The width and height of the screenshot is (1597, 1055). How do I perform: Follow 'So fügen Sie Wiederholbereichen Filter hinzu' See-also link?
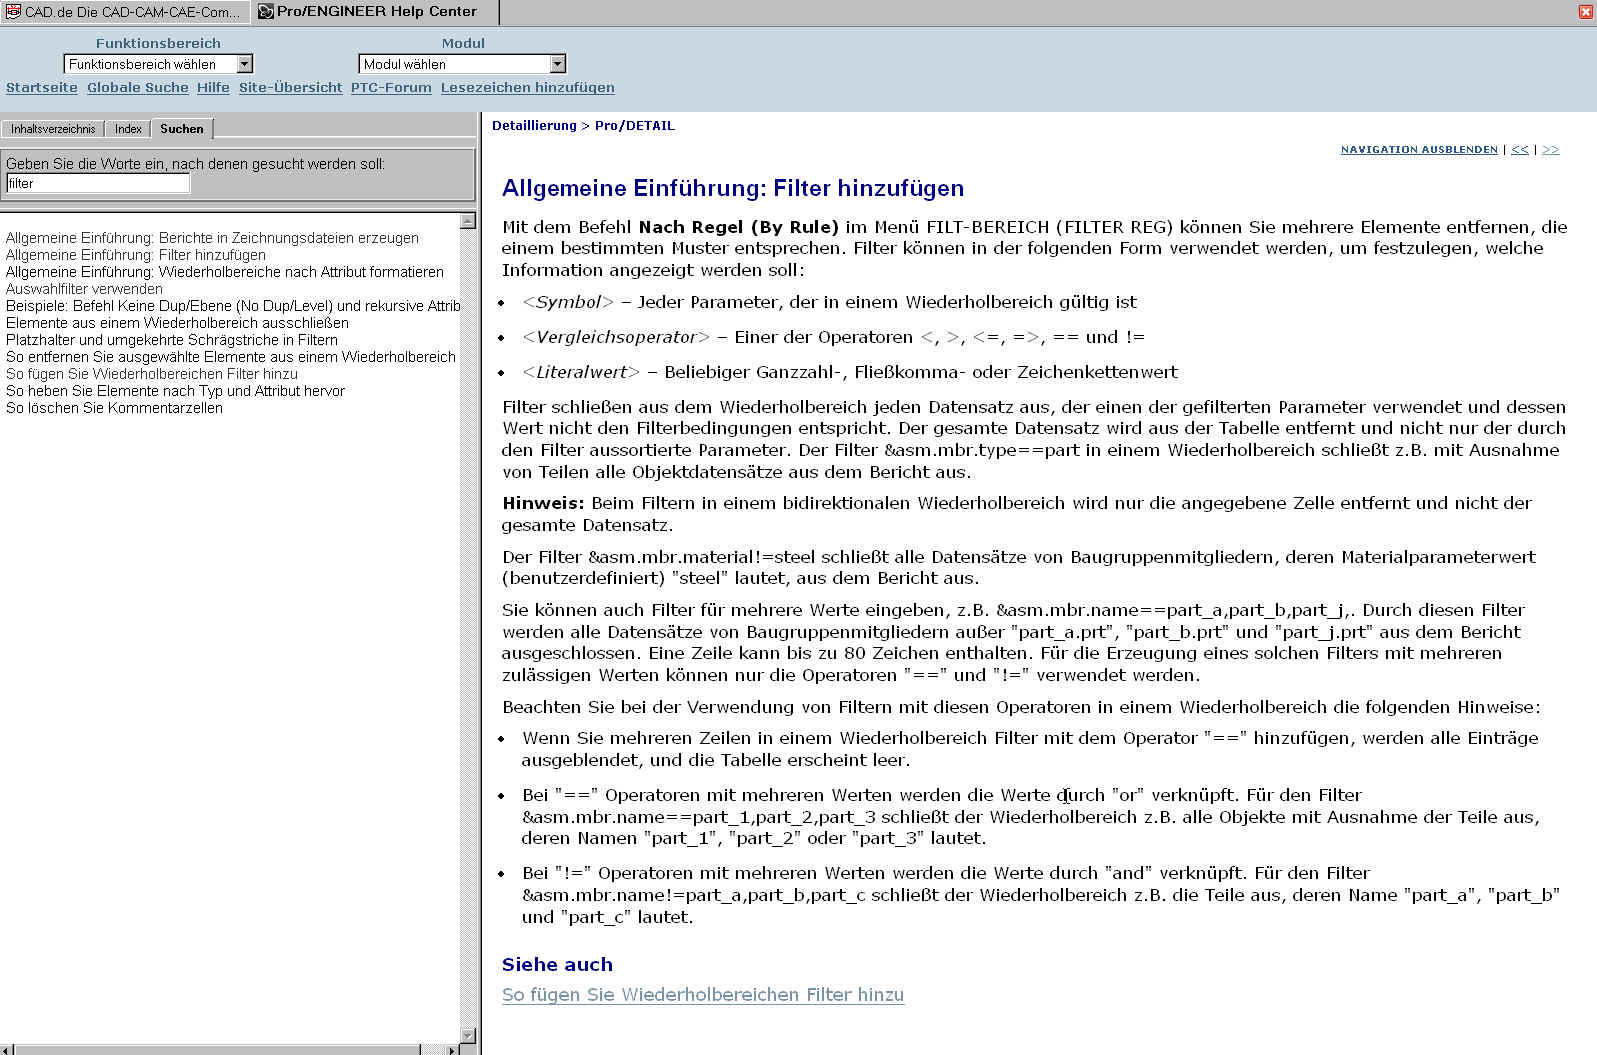pyautogui.click(x=703, y=995)
